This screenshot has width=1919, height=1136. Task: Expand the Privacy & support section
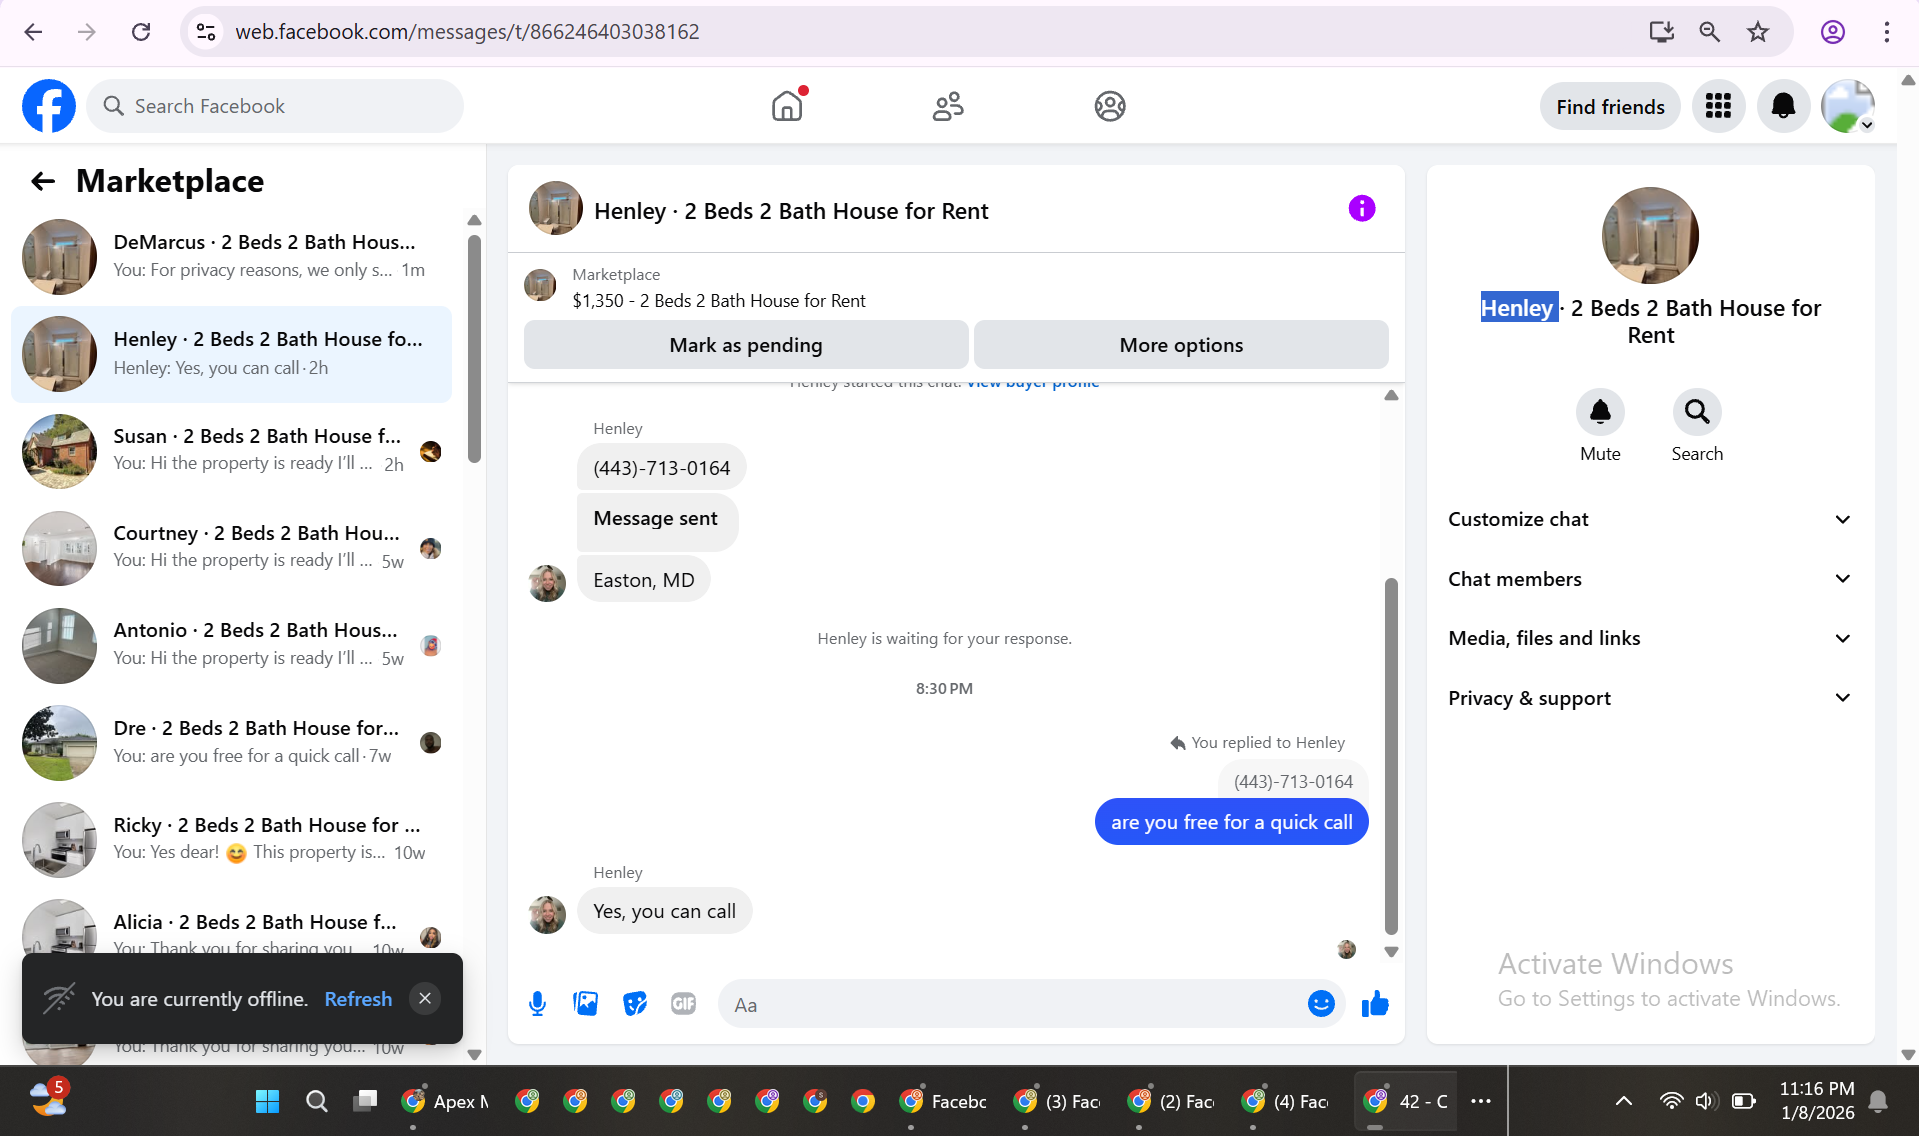coord(1650,698)
